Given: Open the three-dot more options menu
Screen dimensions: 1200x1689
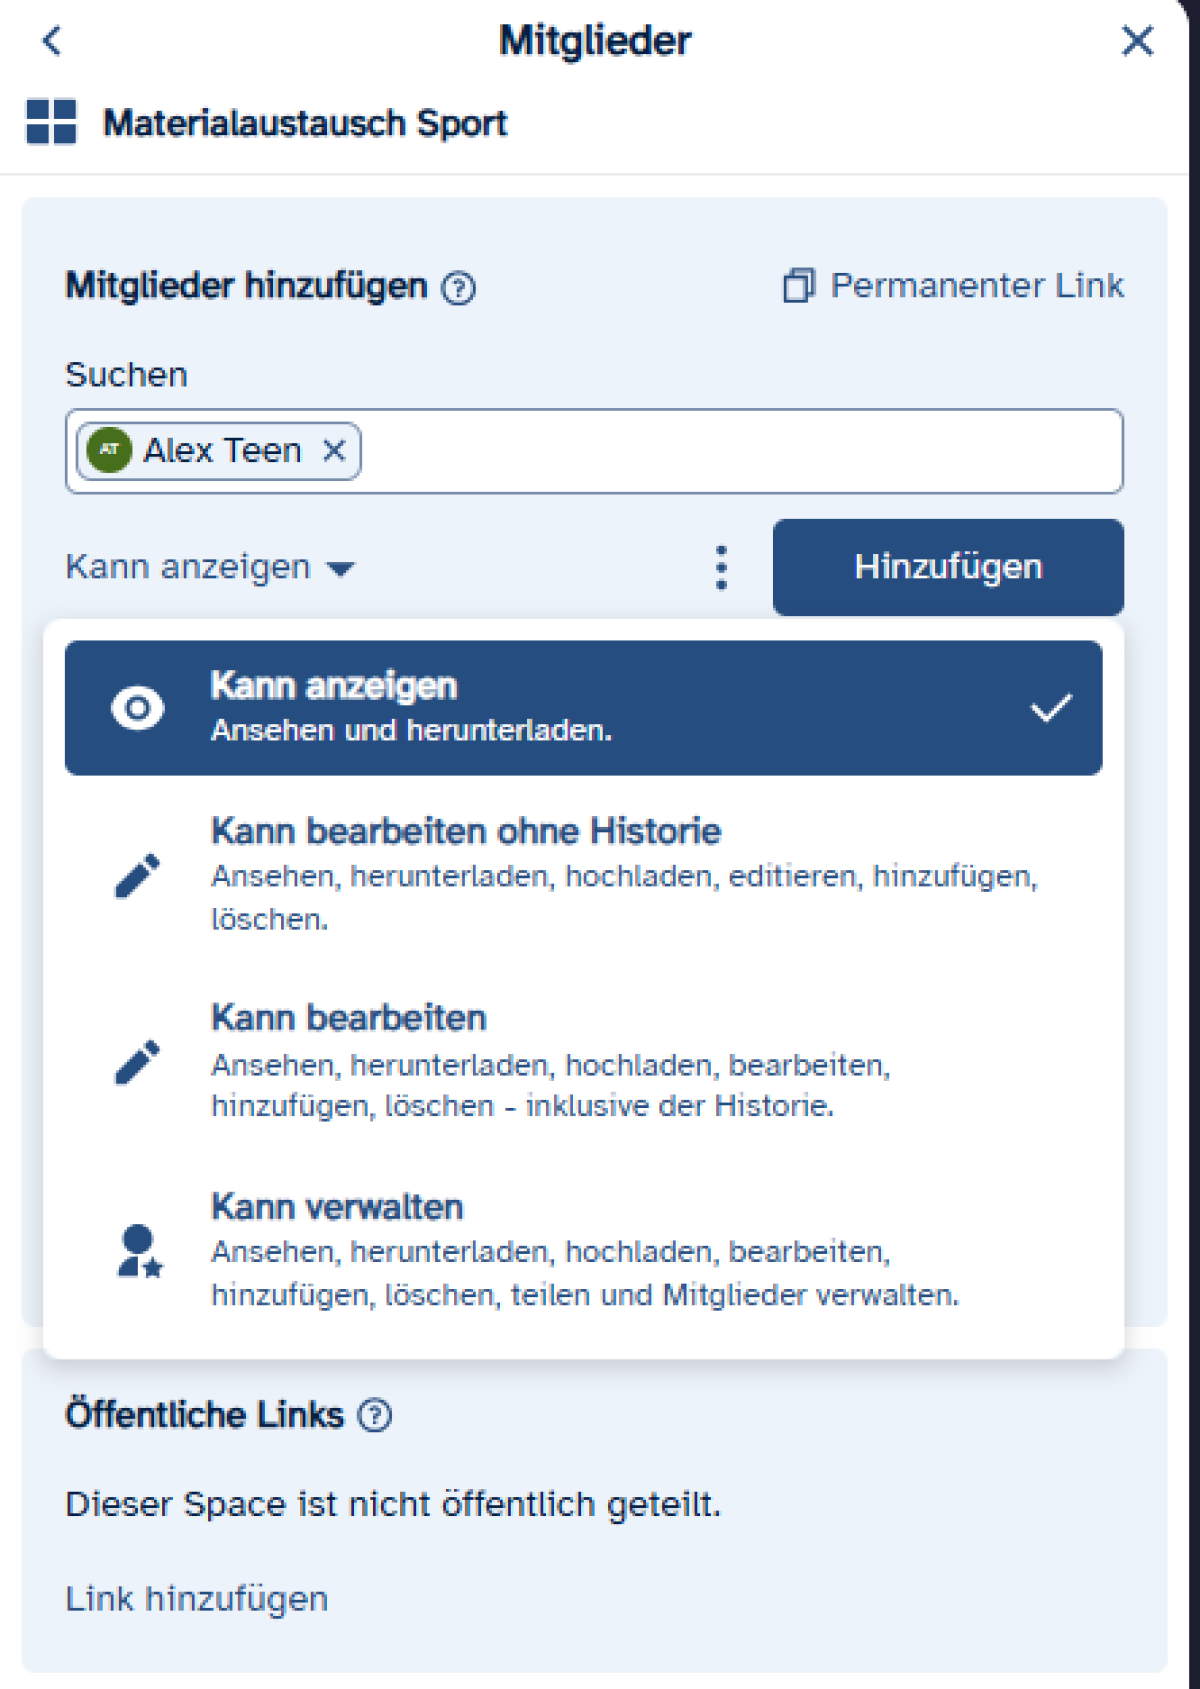Looking at the screenshot, I should click(721, 567).
